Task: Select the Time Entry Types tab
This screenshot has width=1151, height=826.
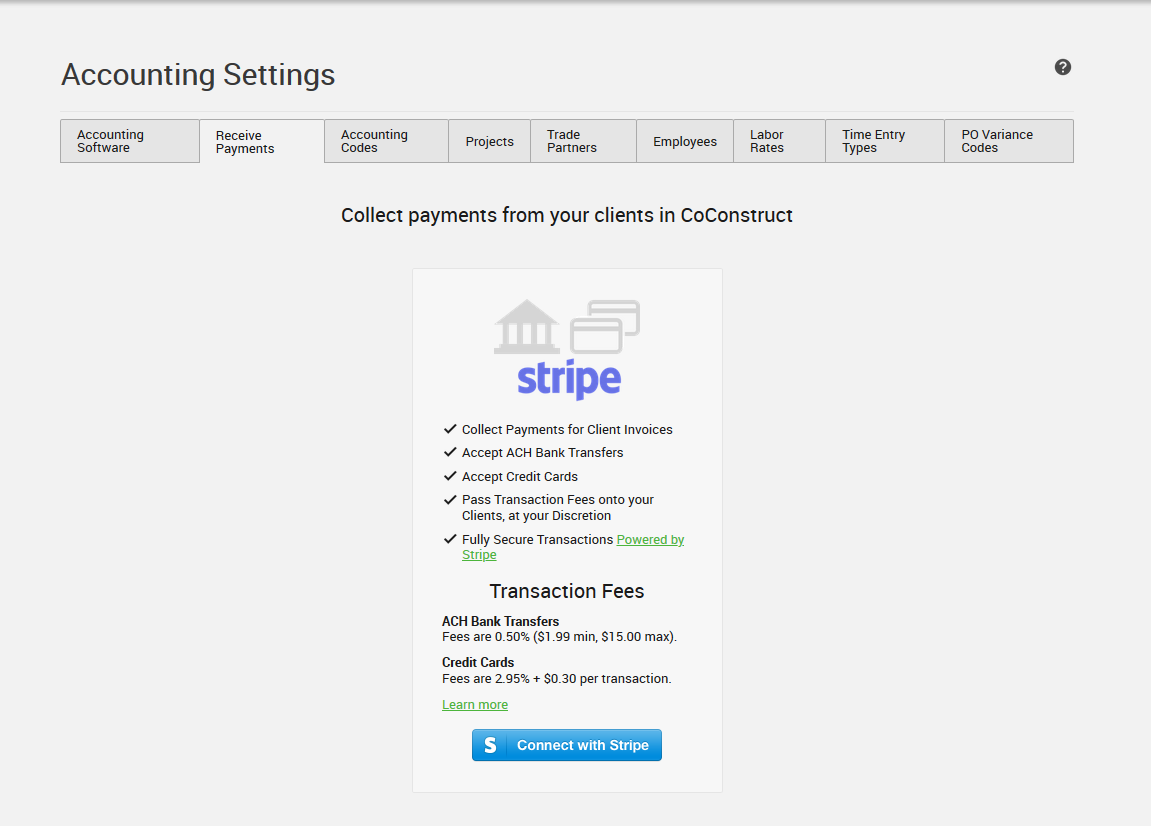Action: click(885, 141)
